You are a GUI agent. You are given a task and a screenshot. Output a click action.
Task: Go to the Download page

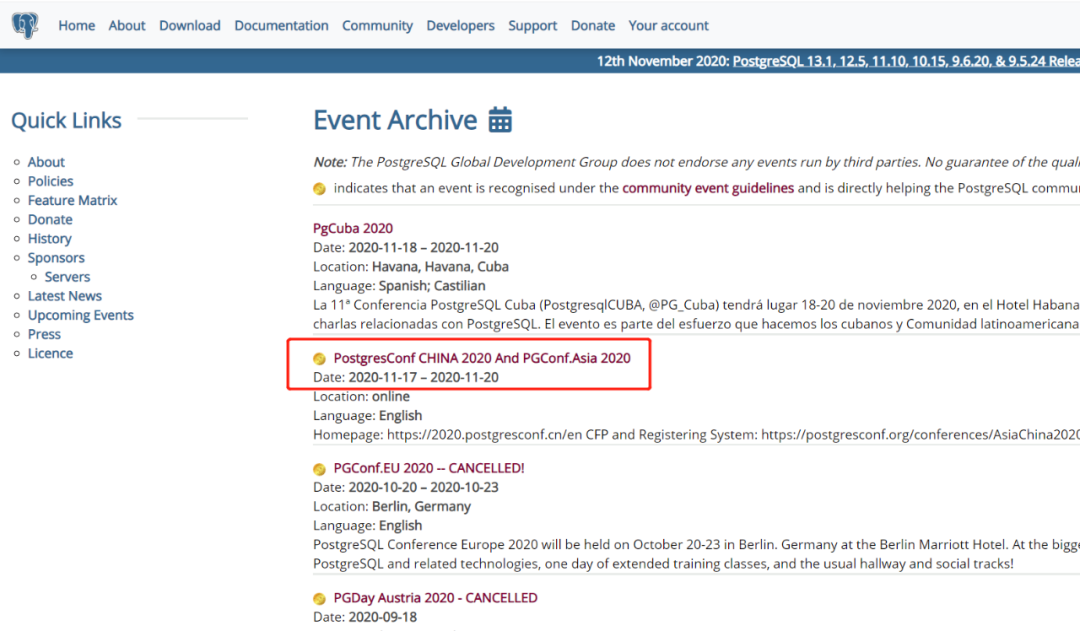(x=189, y=25)
